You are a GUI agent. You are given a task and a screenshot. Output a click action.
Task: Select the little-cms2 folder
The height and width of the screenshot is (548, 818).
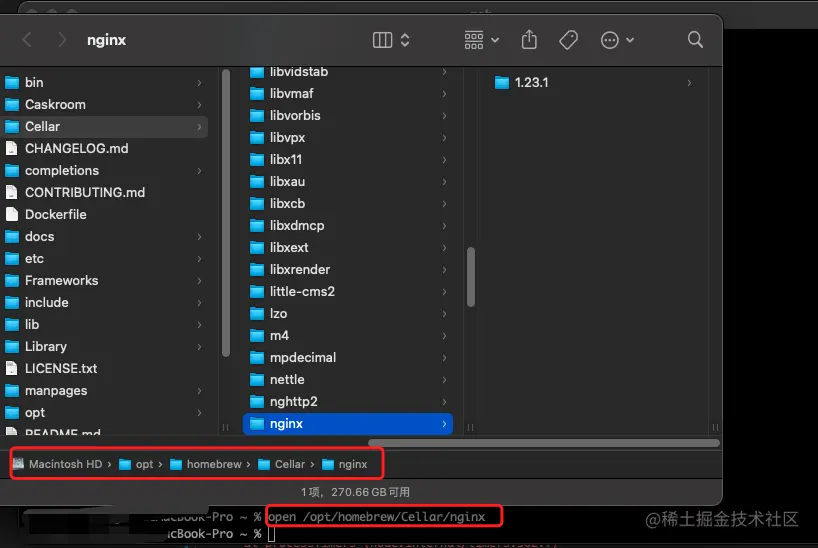click(x=348, y=291)
